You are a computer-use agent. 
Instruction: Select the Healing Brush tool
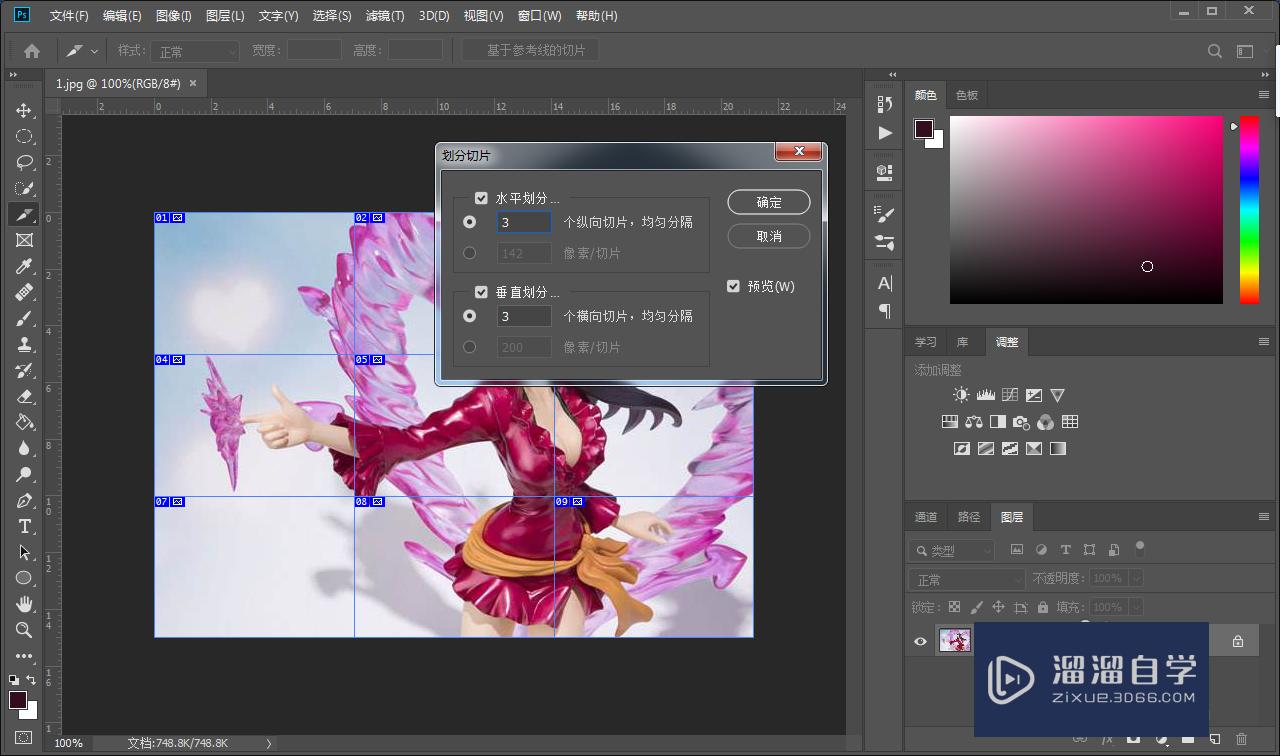24,292
